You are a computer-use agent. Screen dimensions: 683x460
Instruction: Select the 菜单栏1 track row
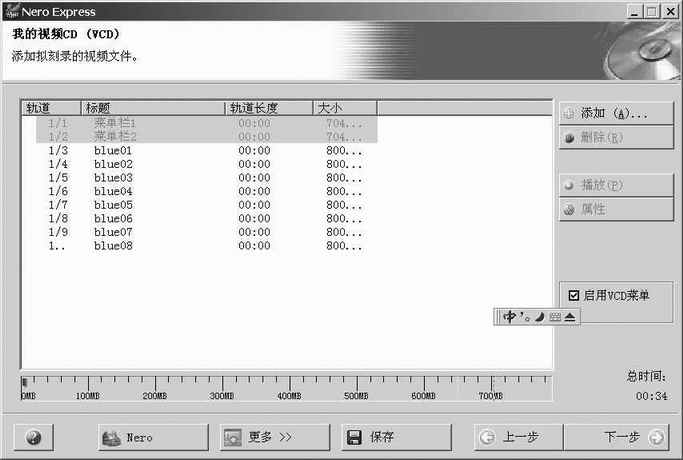(x=206, y=123)
